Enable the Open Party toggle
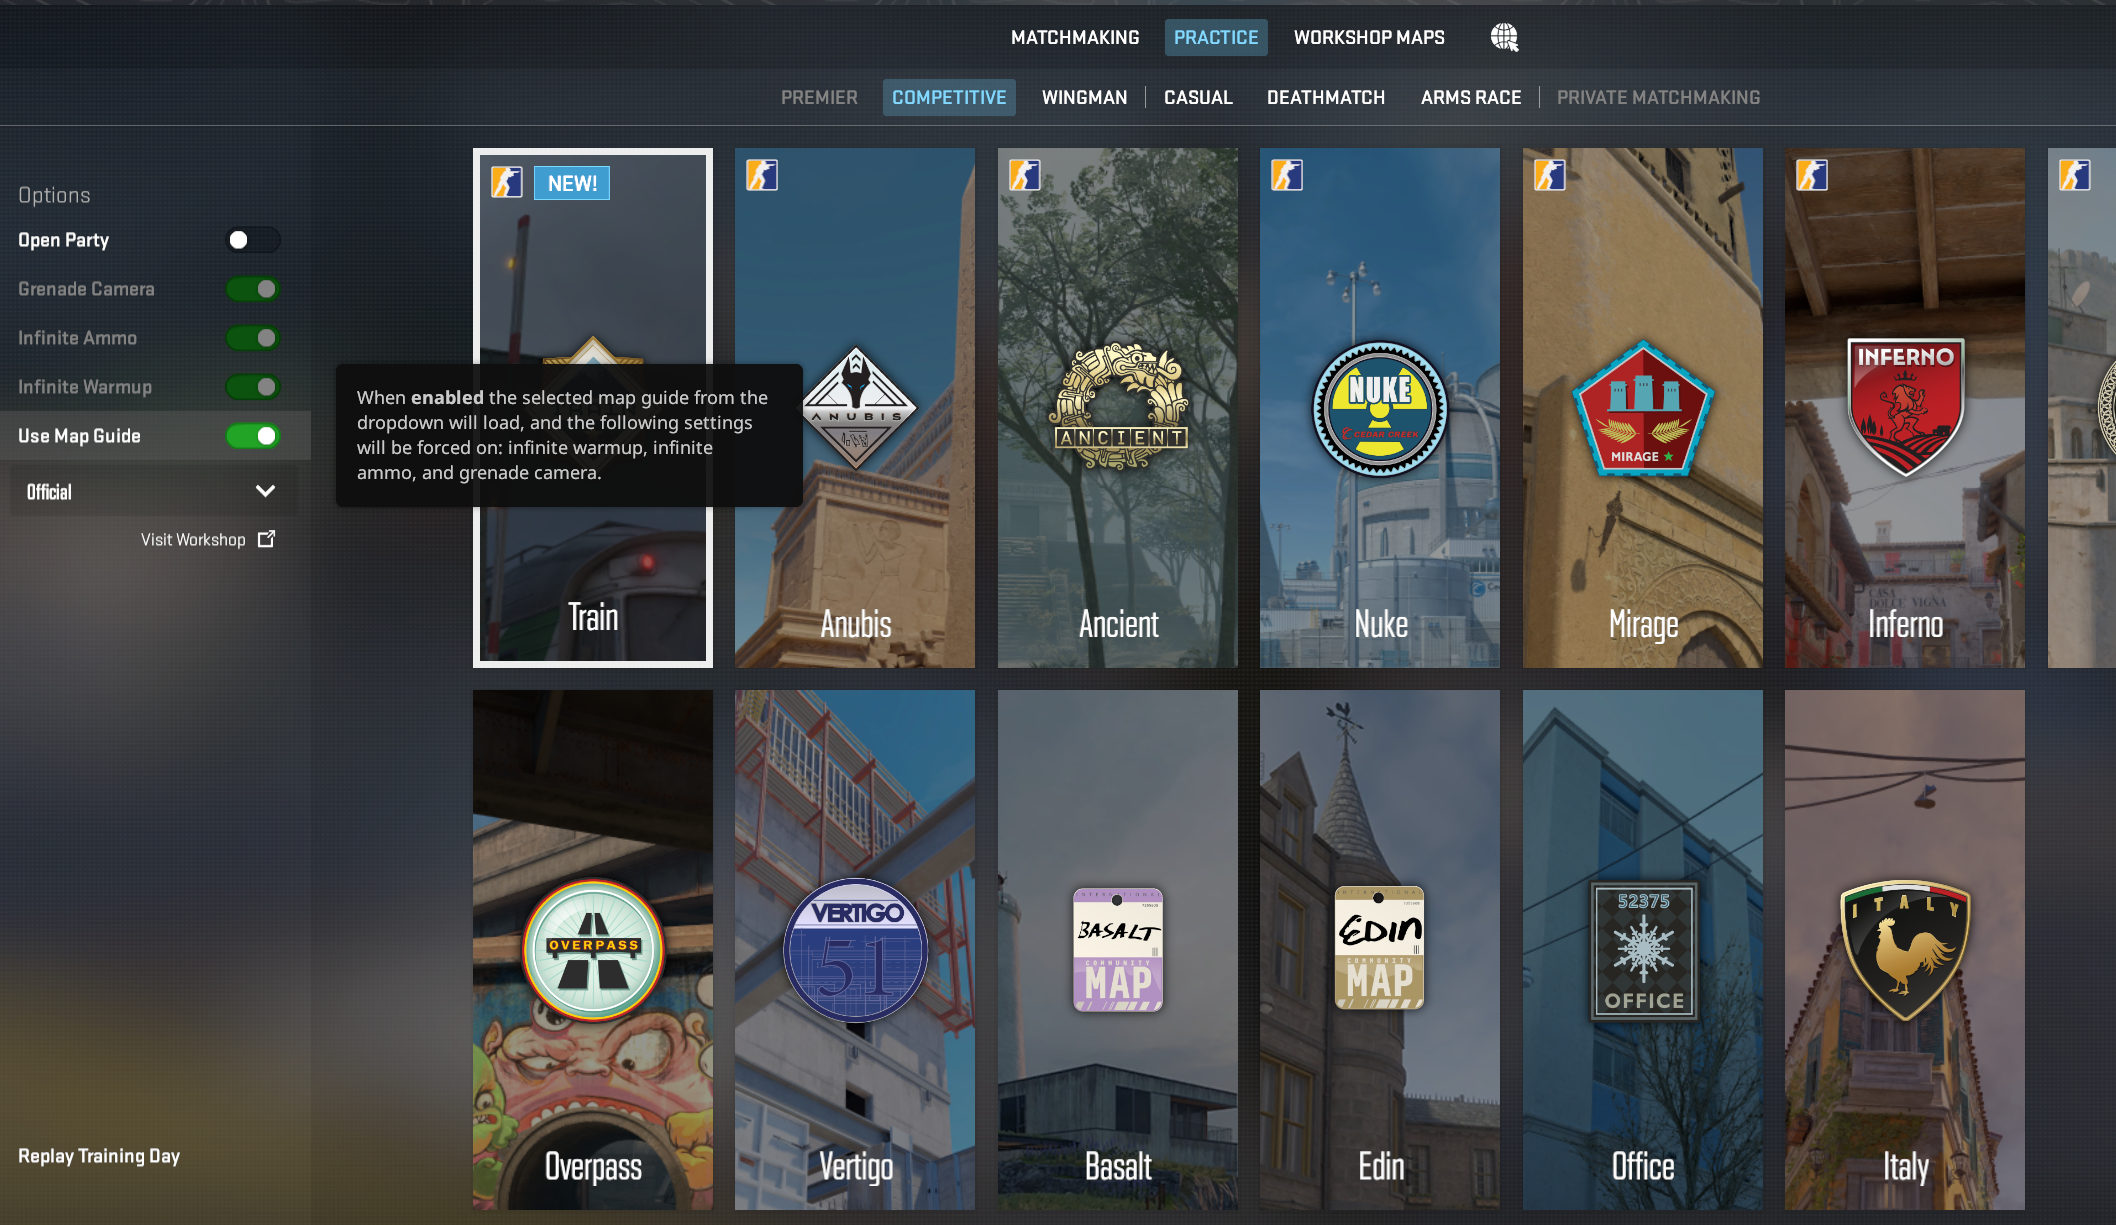 [x=253, y=240]
